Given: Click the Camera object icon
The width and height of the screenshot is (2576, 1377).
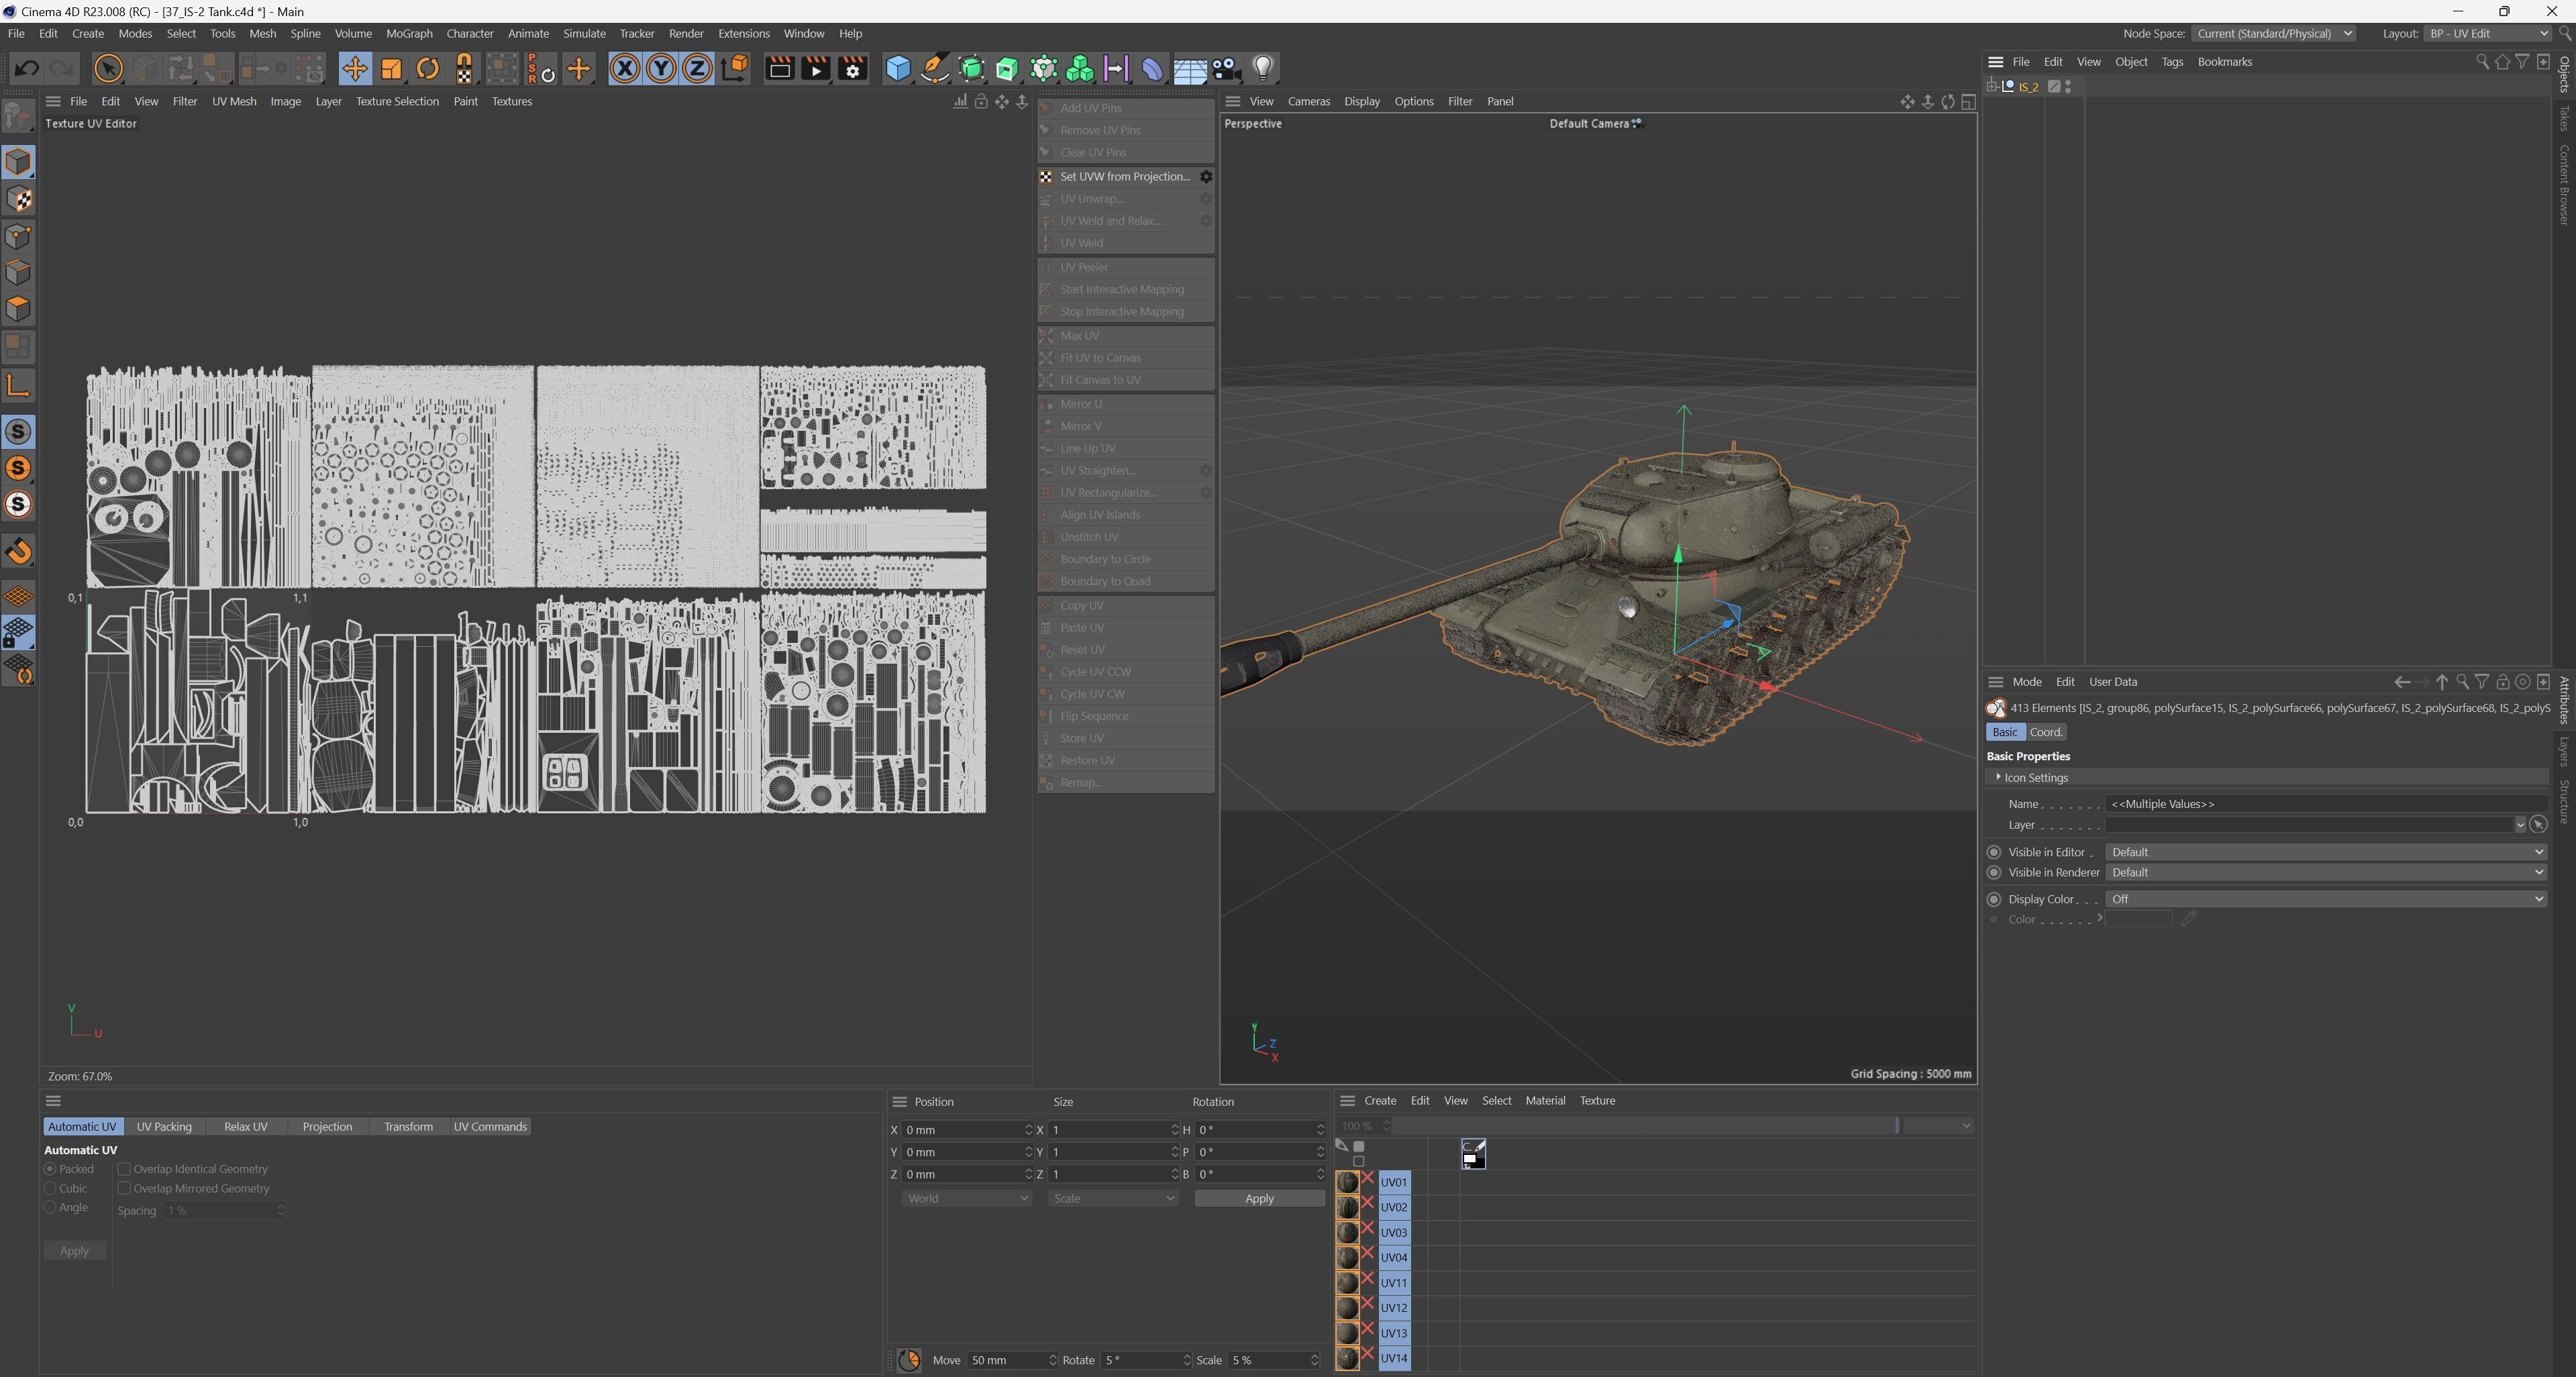Looking at the screenshot, I should [1226, 69].
